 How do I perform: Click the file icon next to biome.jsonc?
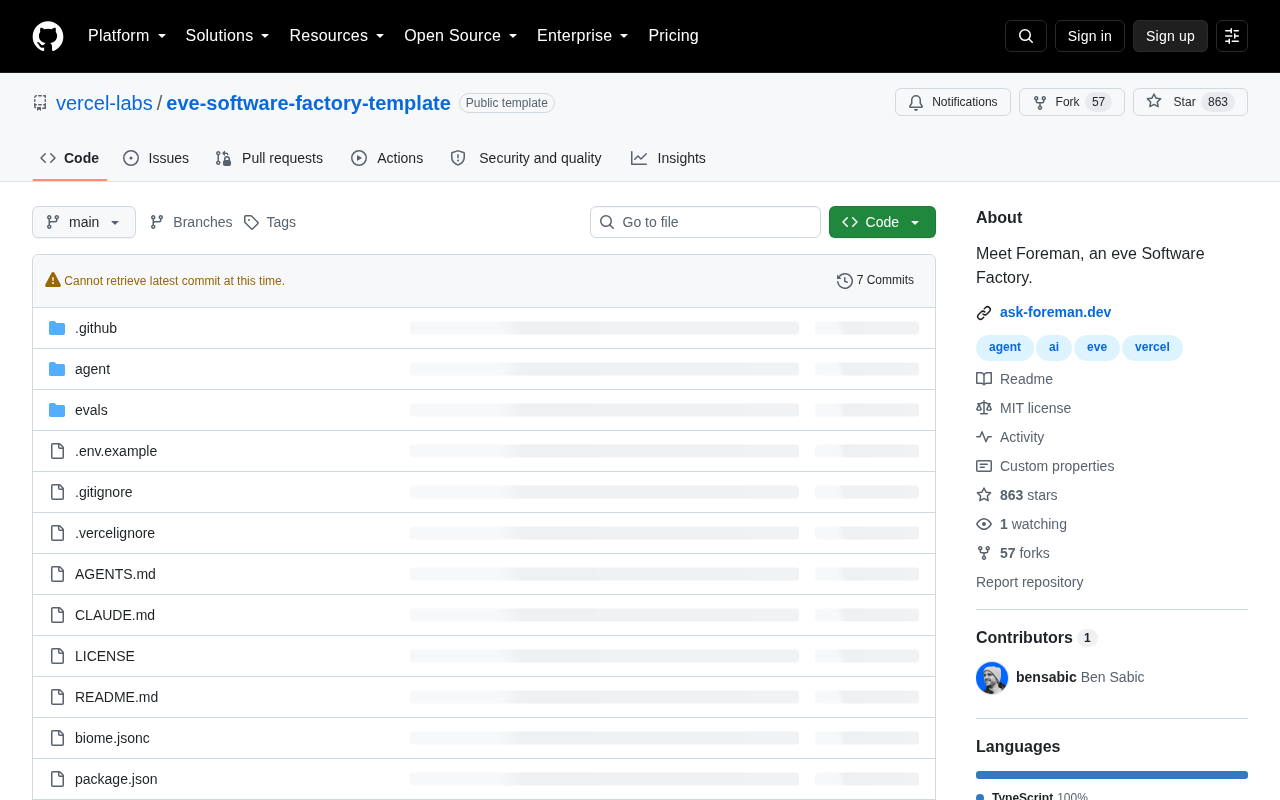pyautogui.click(x=57, y=738)
